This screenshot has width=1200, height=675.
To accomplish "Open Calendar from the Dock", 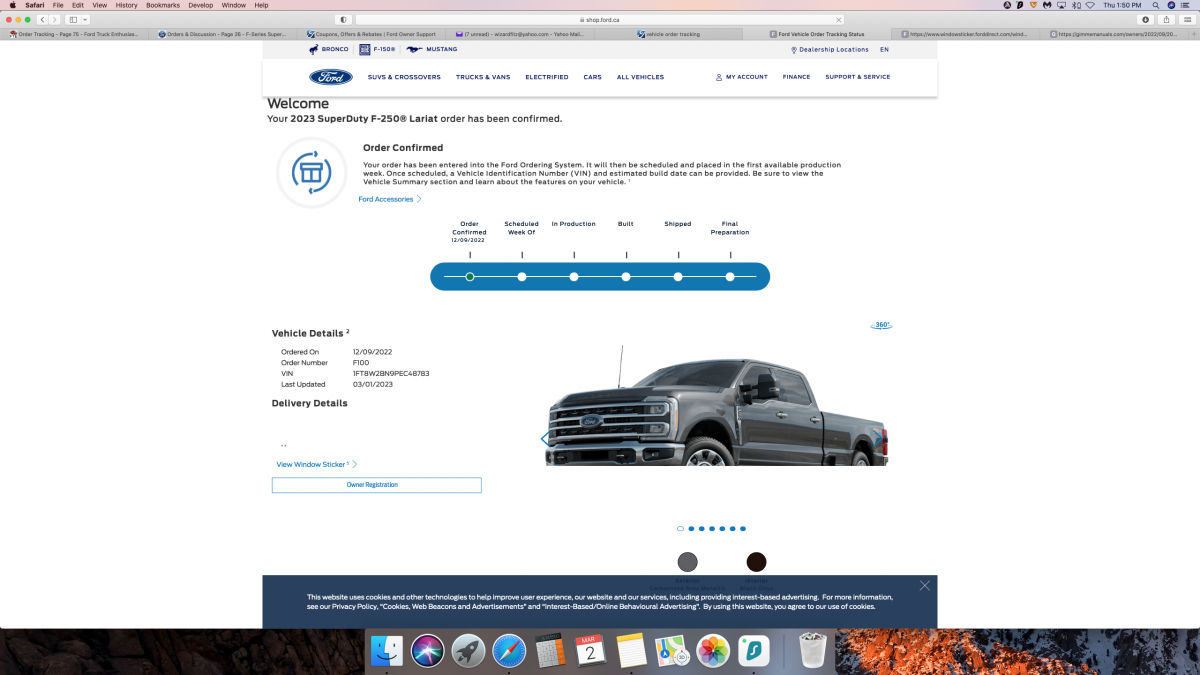I will pyautogui.click(x=591, y=651).
